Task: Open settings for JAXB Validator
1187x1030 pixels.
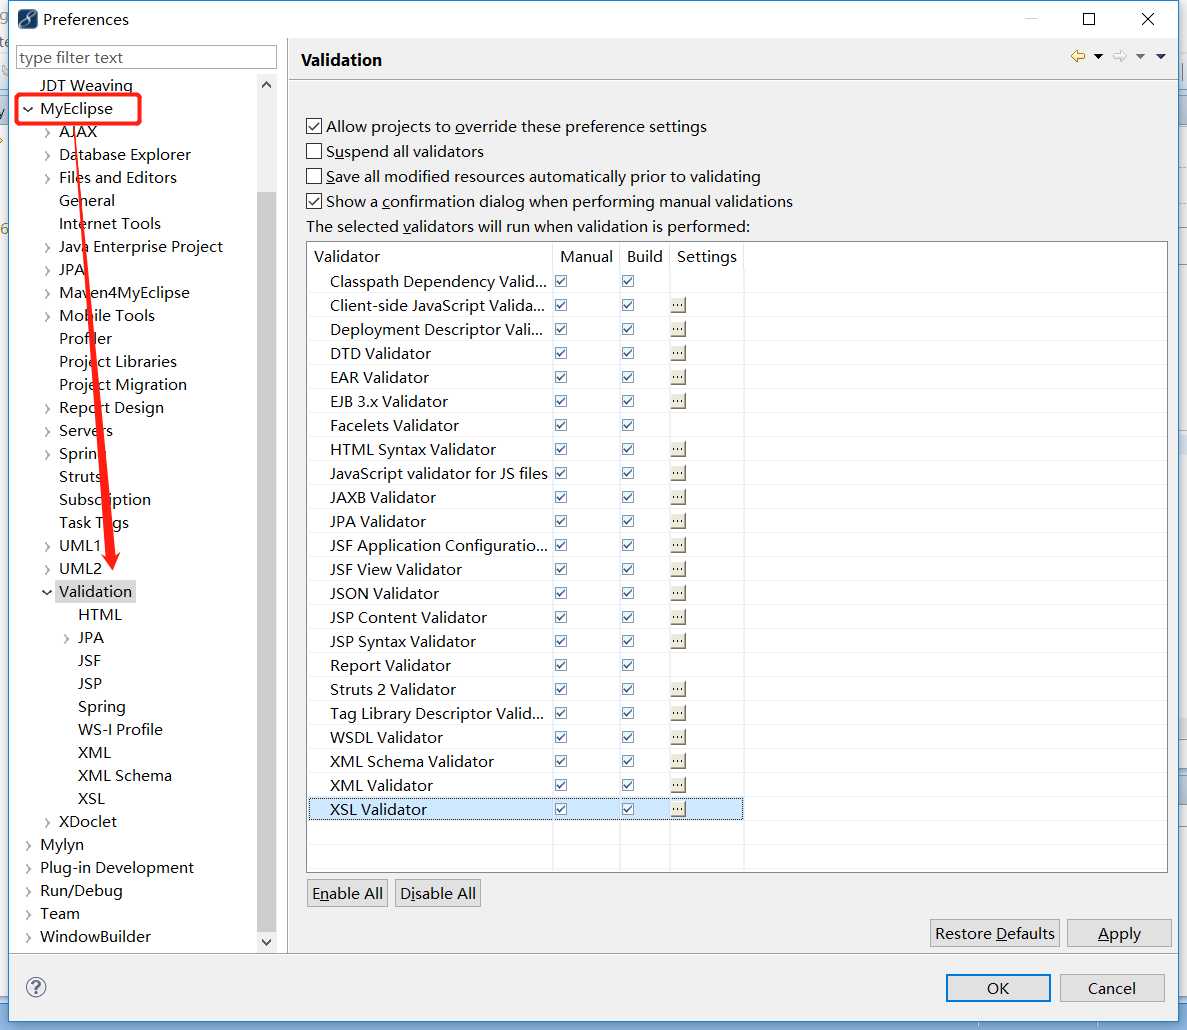Action: (678, 497)
